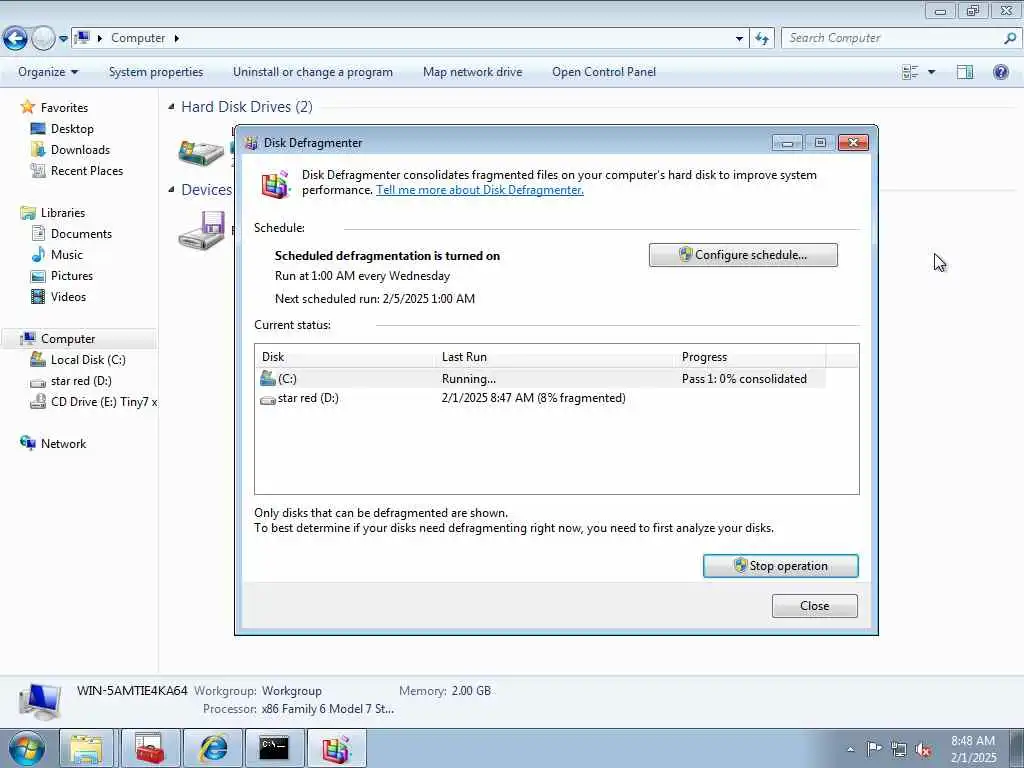Click Disk Defragmenter taskbar icon
The height and width of the screenshot is (768, 1024).
point(336,748)
